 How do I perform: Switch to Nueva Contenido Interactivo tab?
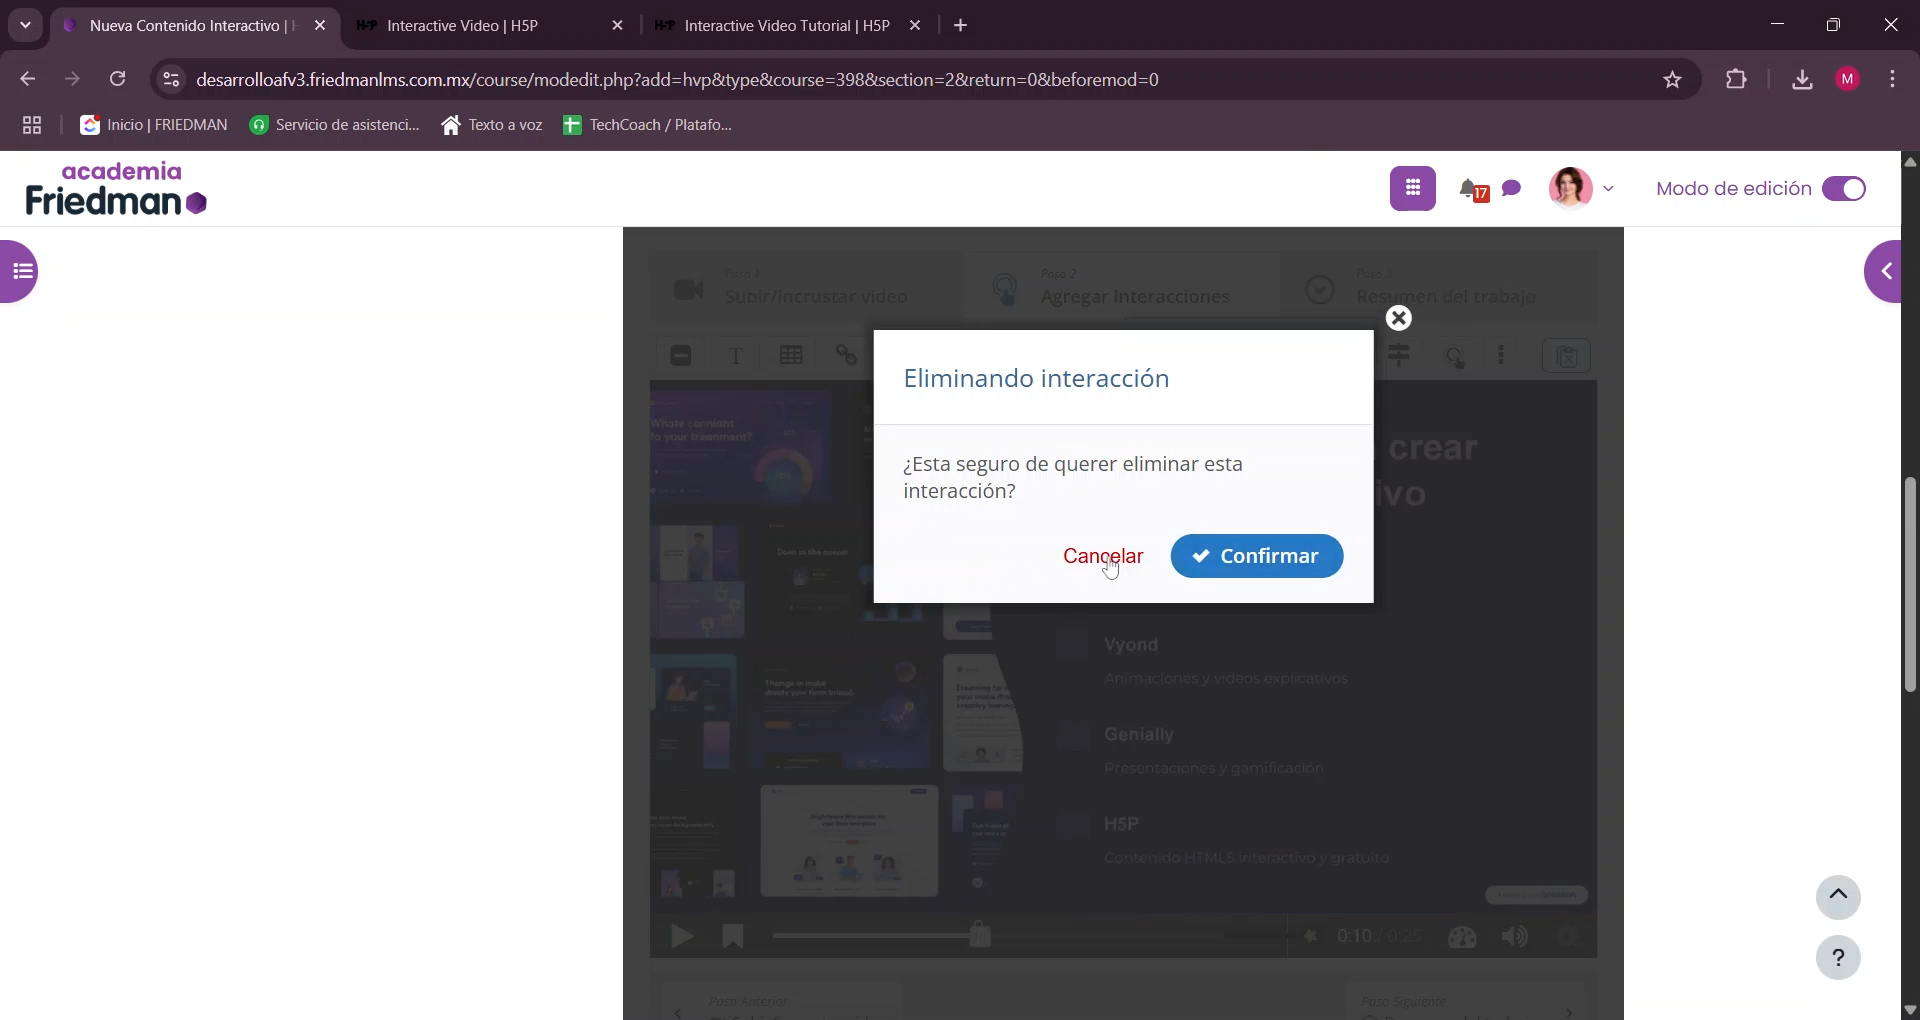(192, 26)
